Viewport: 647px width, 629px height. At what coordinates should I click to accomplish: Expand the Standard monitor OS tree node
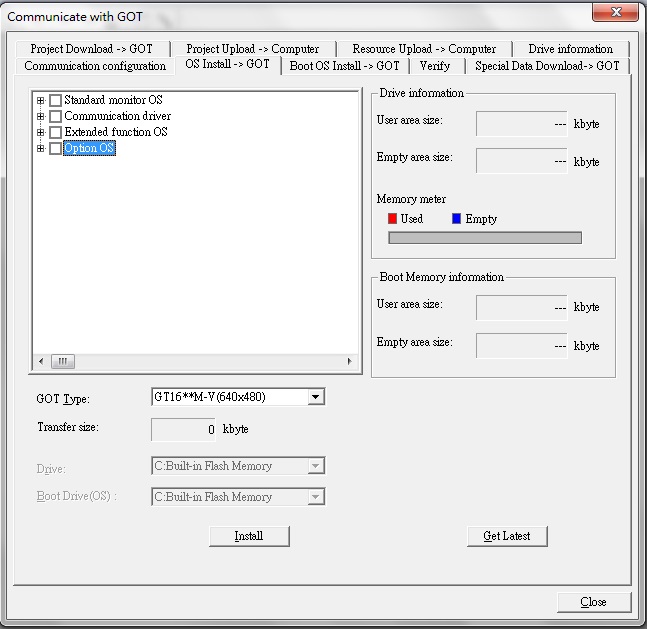(41, 101)
